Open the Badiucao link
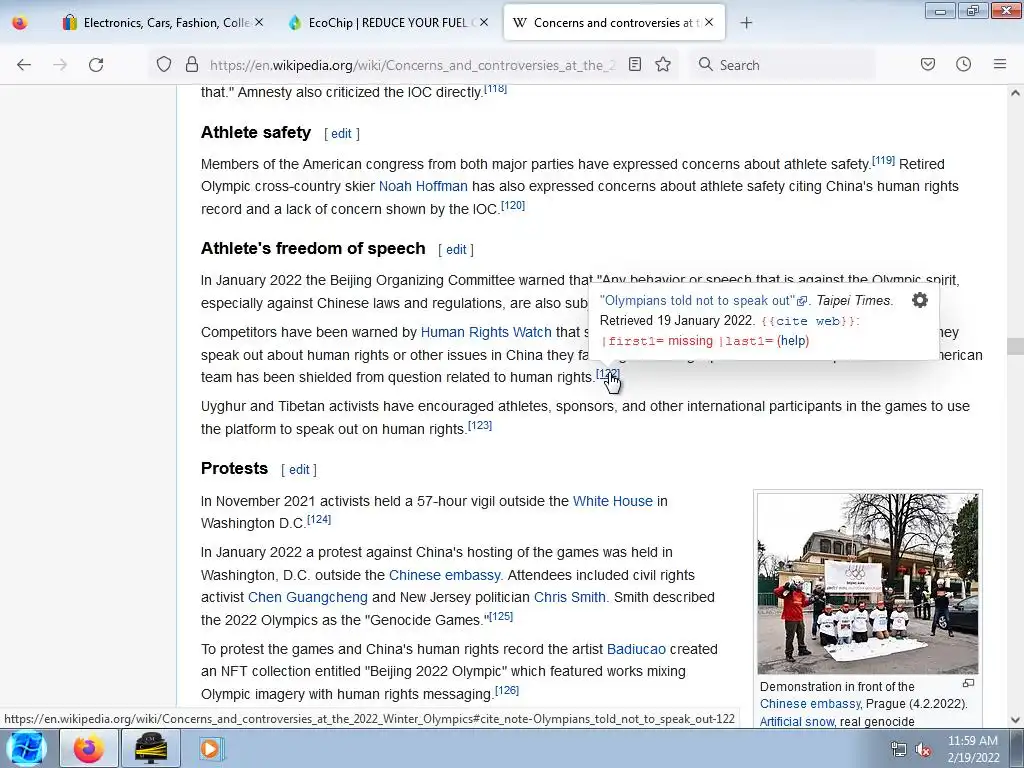 (636, 649)
